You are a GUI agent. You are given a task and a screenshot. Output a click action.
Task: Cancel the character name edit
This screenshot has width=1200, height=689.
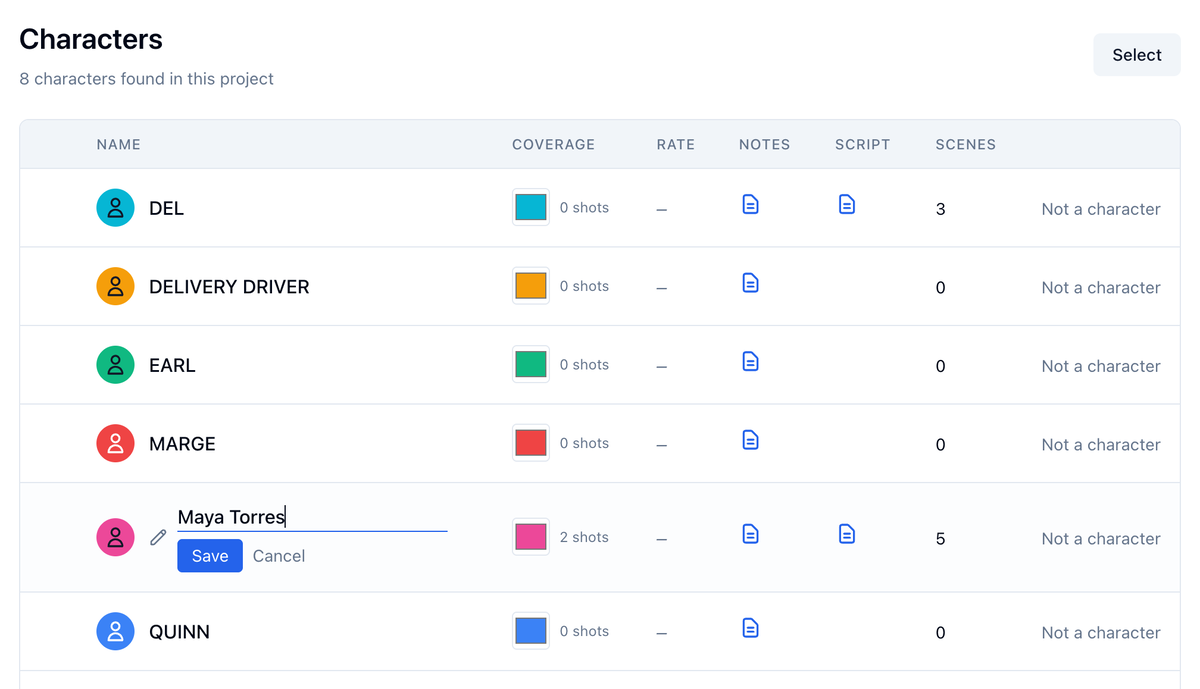[x=279, y=556]
